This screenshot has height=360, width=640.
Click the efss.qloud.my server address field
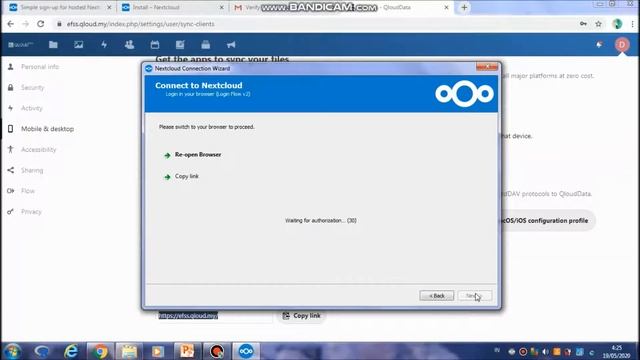pos(214,316)
